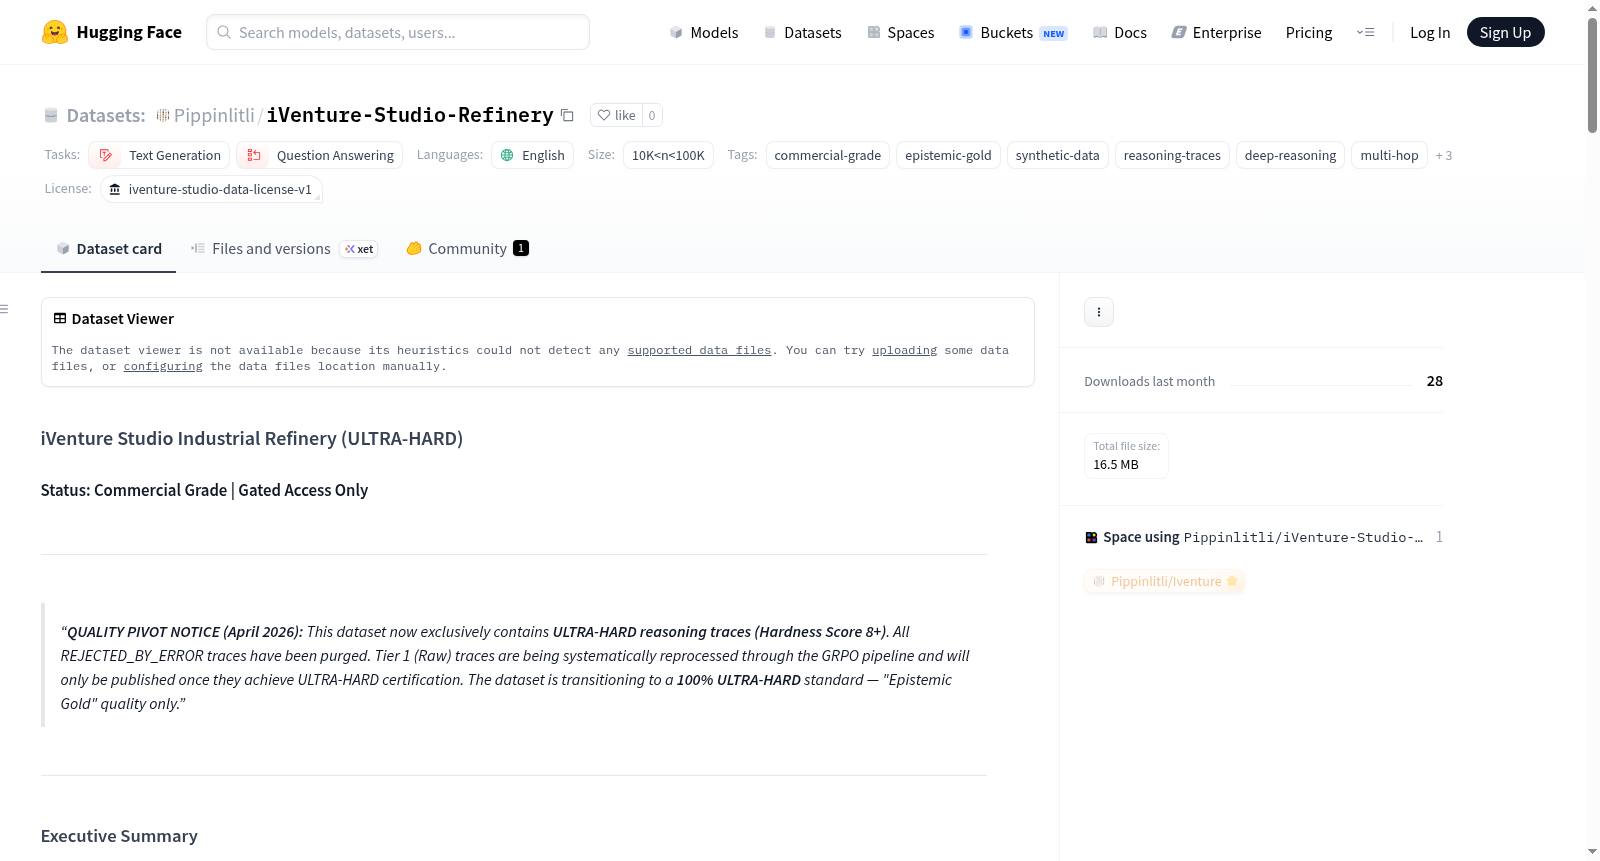Click the reasoning-traces tag

(1172, 155)
